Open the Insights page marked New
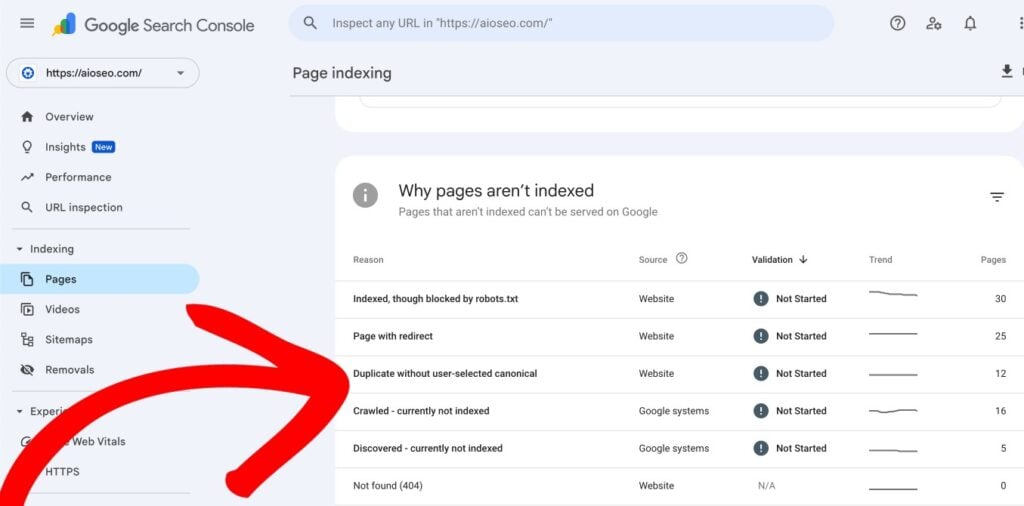 [66, 147]
